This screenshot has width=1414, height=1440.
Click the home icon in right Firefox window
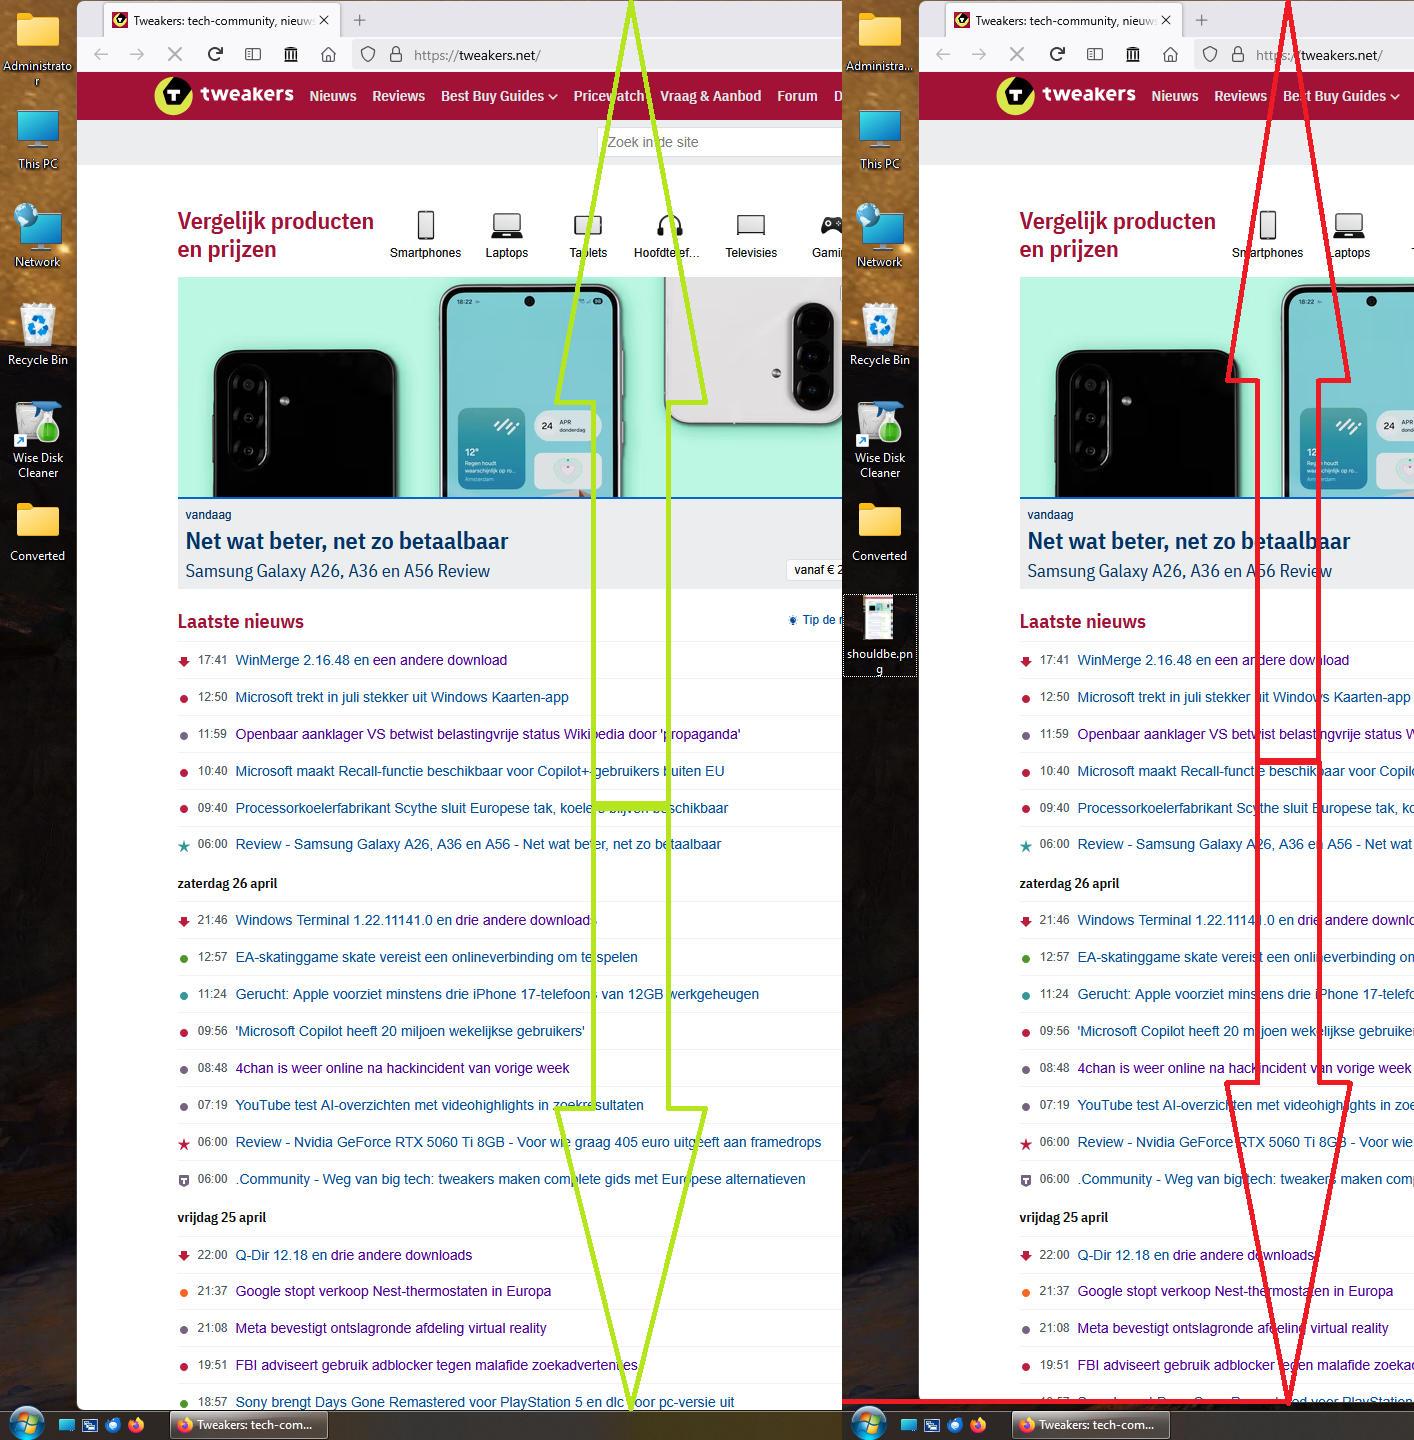point(1170,54)
